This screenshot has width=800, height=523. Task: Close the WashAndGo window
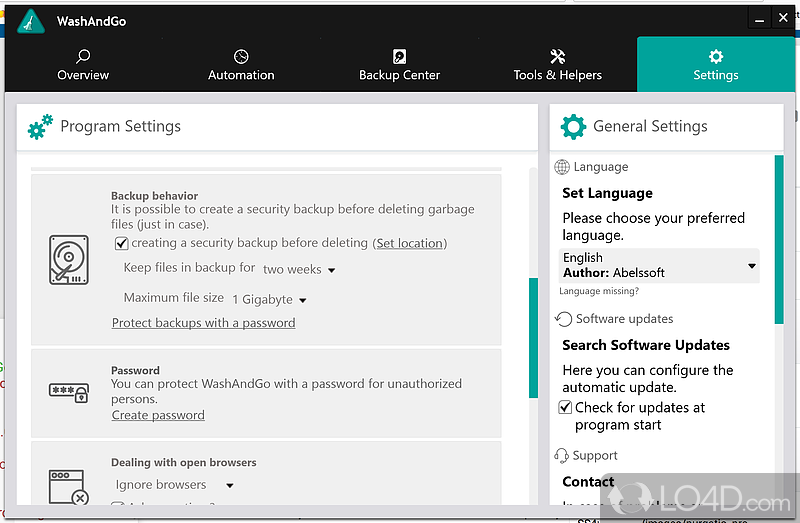pos(783,18)
